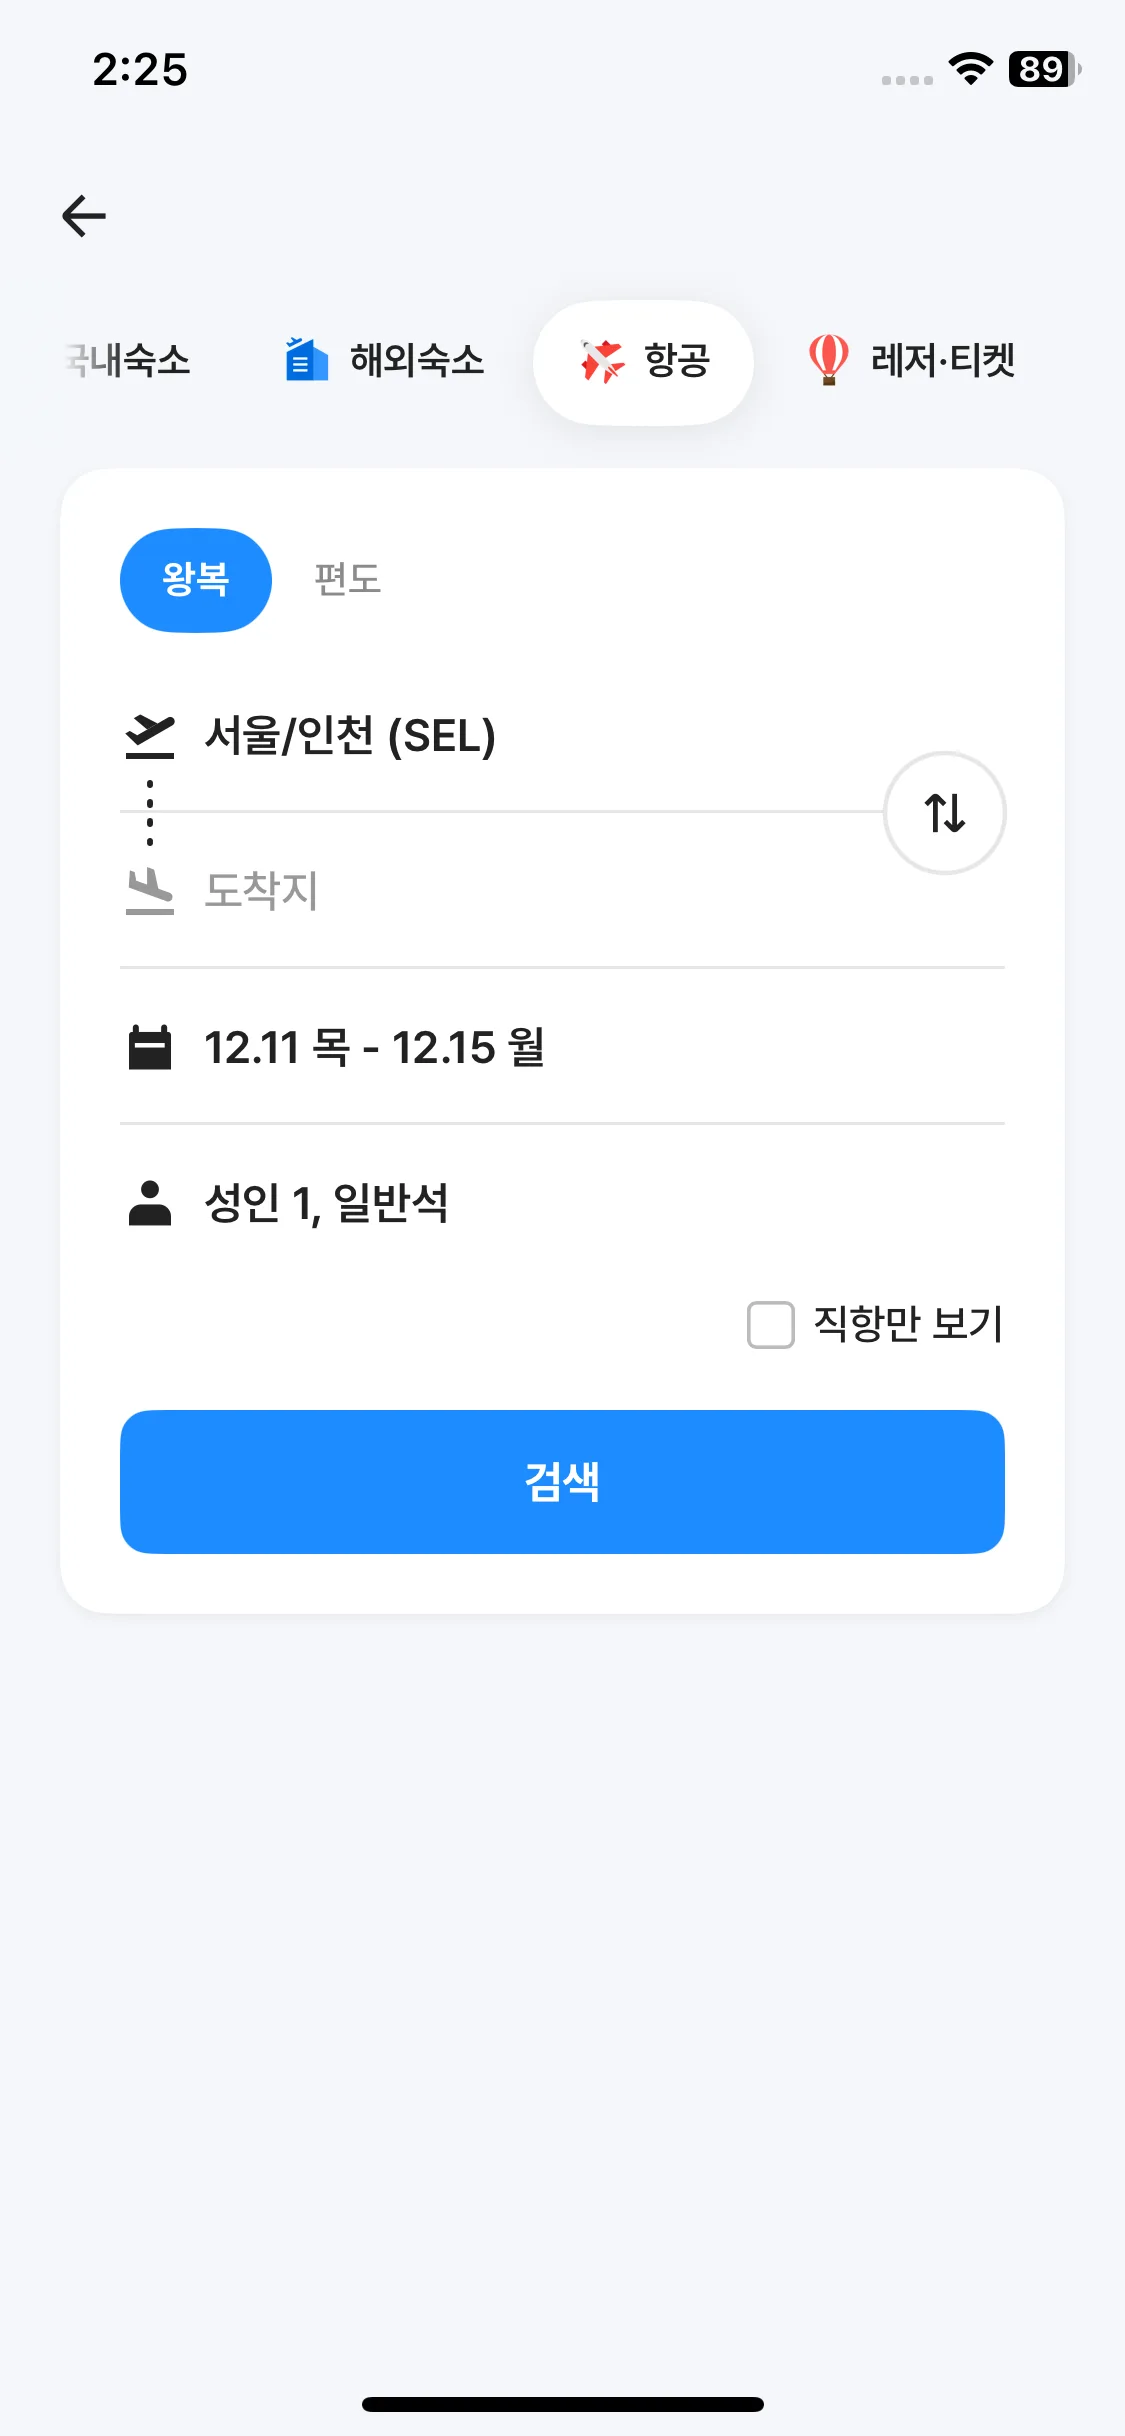1125x2436 pixels.
Task: Tap the red airplane icon
Action: [602, 361]
